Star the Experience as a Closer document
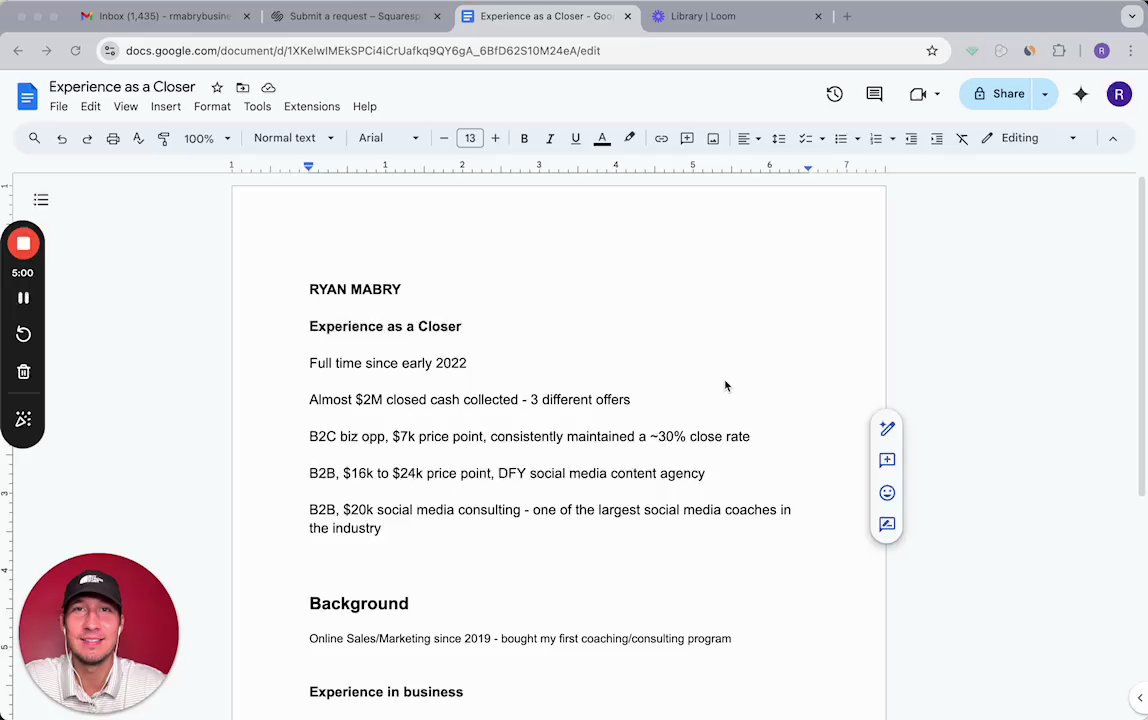 pos(217,87)
